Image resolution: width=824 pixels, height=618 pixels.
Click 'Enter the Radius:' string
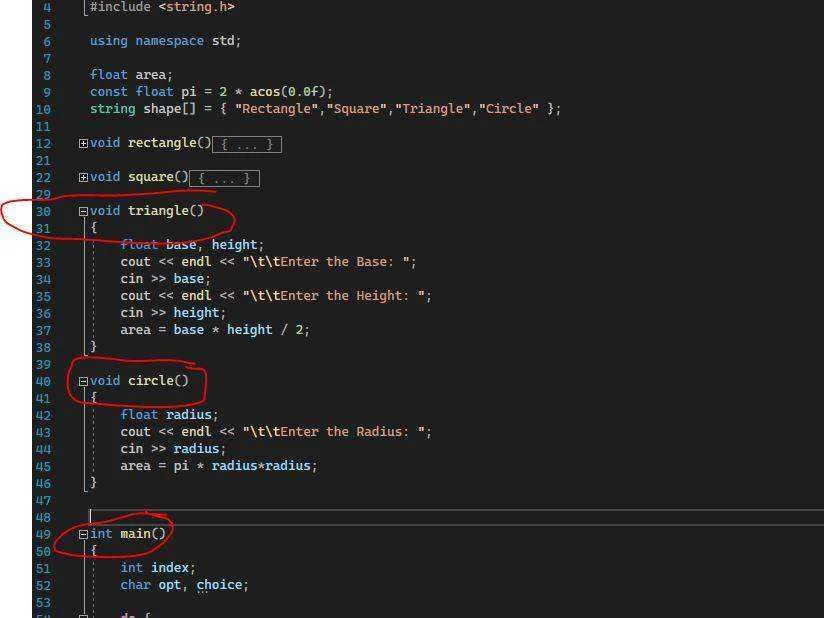[x=334, y=432]
